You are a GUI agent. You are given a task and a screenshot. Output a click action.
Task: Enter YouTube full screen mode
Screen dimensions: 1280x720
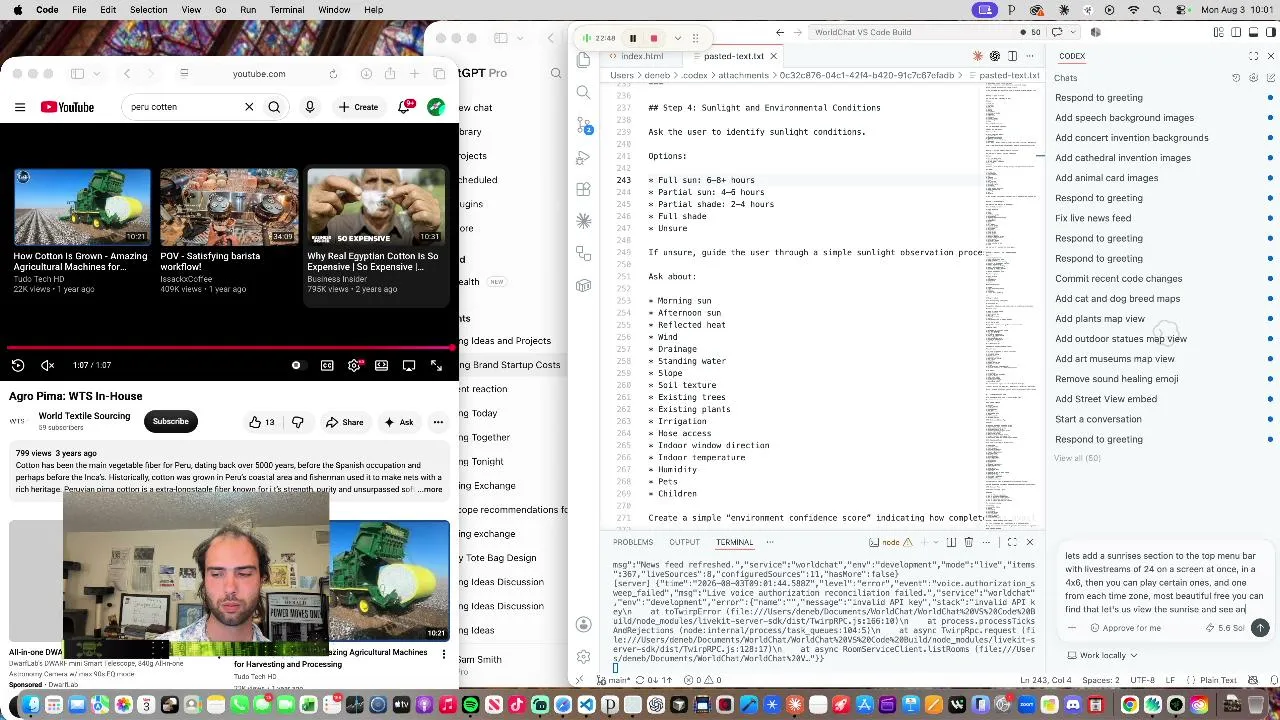[x=436, y=366]
